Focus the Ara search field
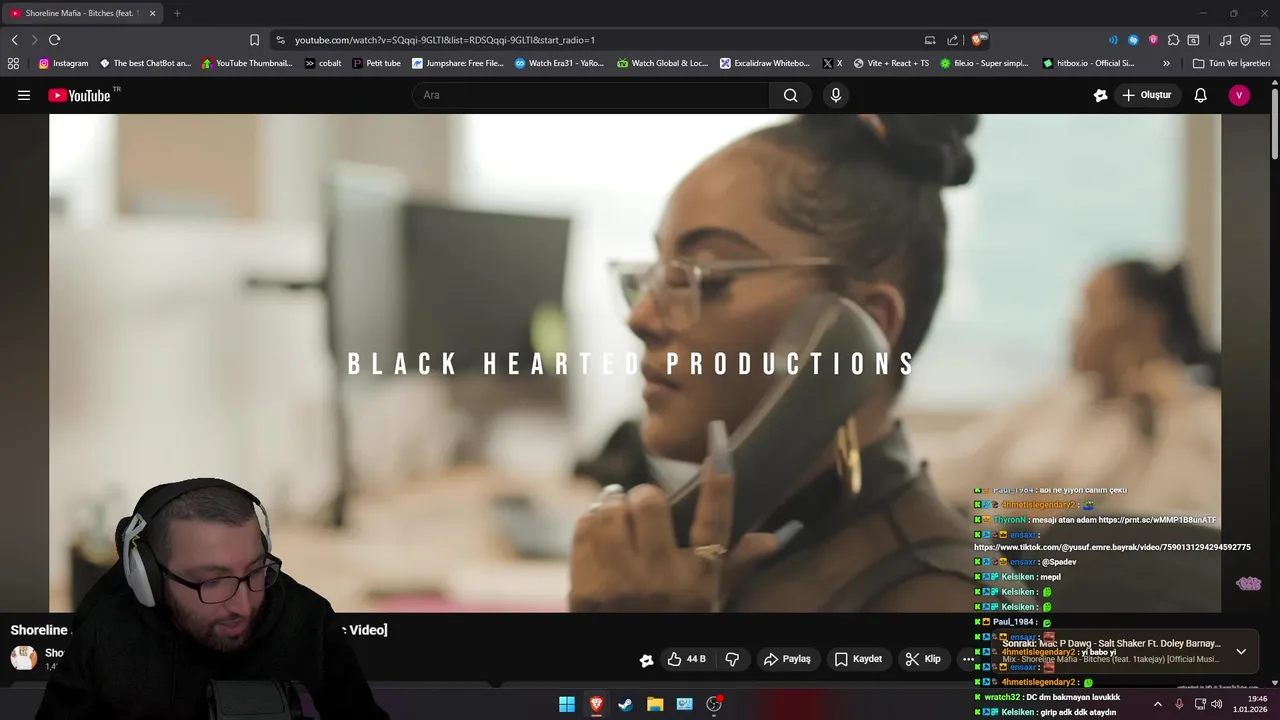The width and height of the screenshot is (1280, 720). [591, 95]
